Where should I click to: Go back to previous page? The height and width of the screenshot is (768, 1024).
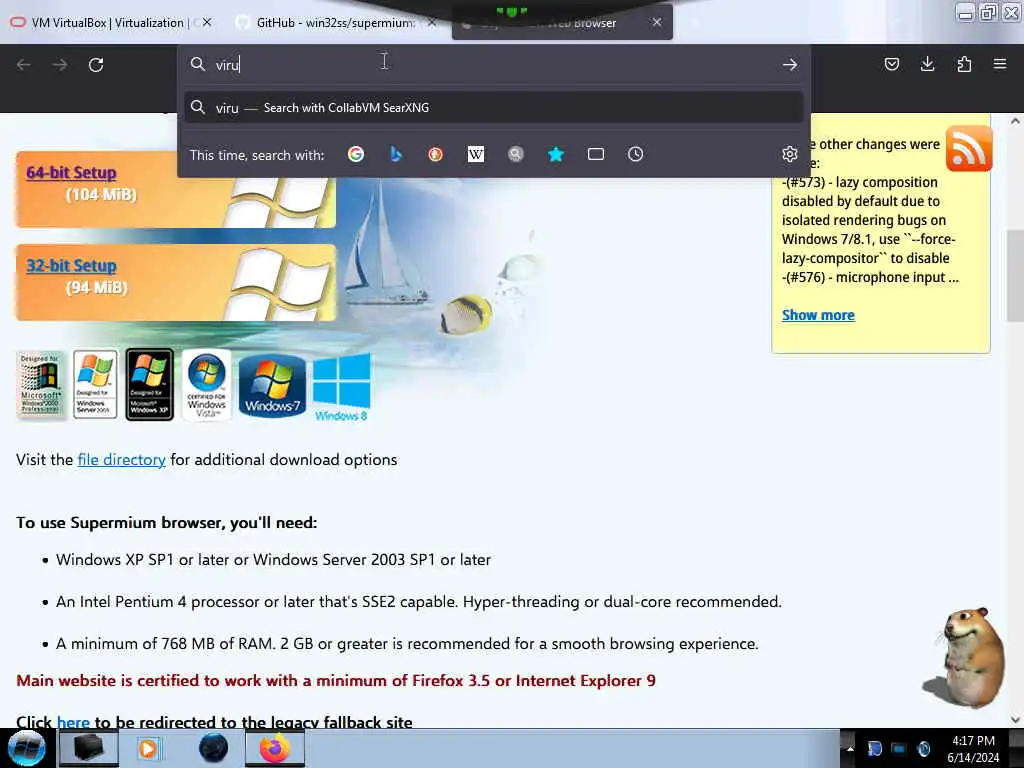click(x=24, y=65)
